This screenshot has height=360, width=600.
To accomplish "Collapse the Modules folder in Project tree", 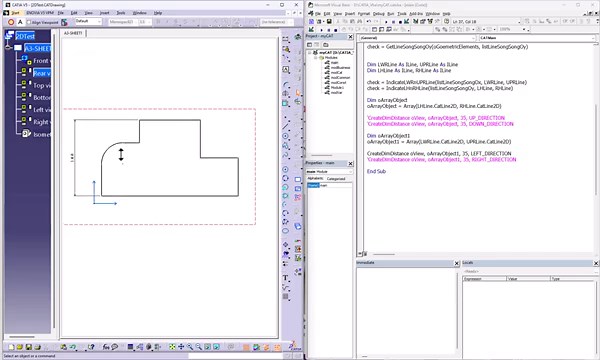I will tap(316, 57).
